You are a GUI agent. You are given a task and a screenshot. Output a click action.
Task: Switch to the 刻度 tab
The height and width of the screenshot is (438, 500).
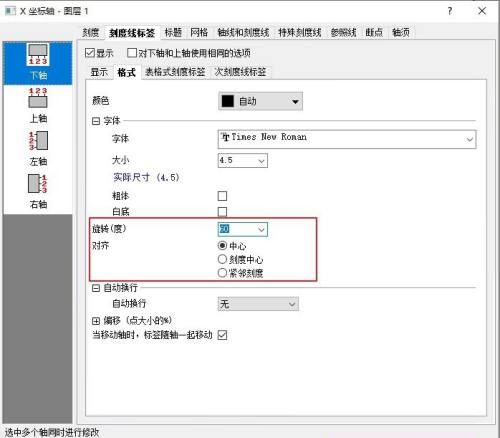pyautogui.click(x=91, y=32)
